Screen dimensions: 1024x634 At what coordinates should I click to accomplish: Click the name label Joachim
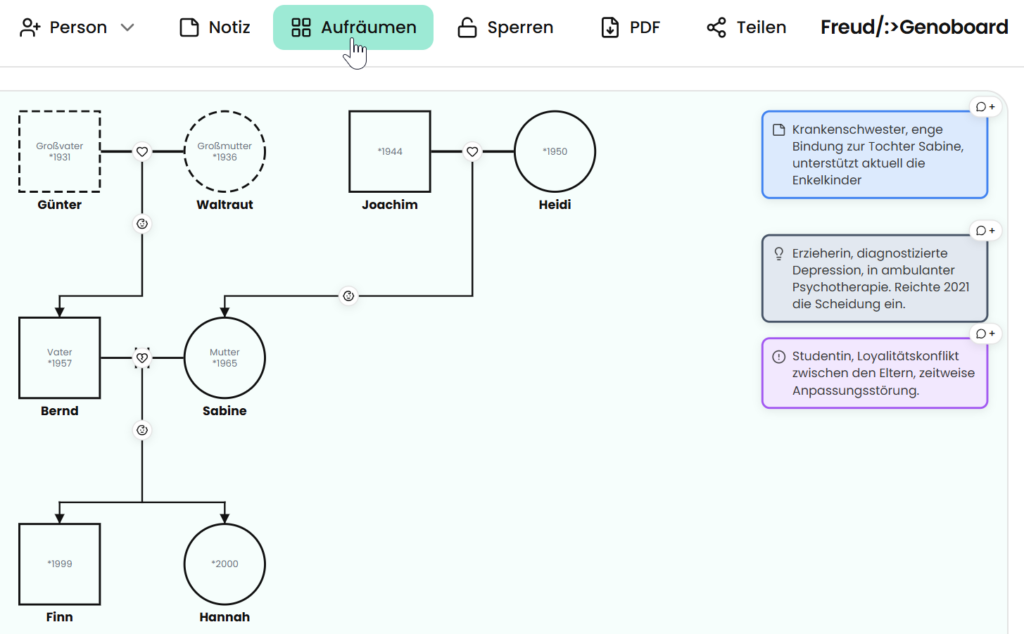(390, 205)
